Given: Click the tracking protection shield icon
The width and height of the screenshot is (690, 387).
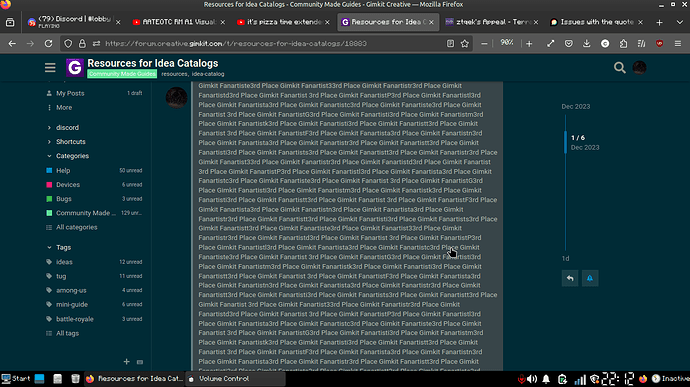Looking at the screenshot, I should 68,44.
